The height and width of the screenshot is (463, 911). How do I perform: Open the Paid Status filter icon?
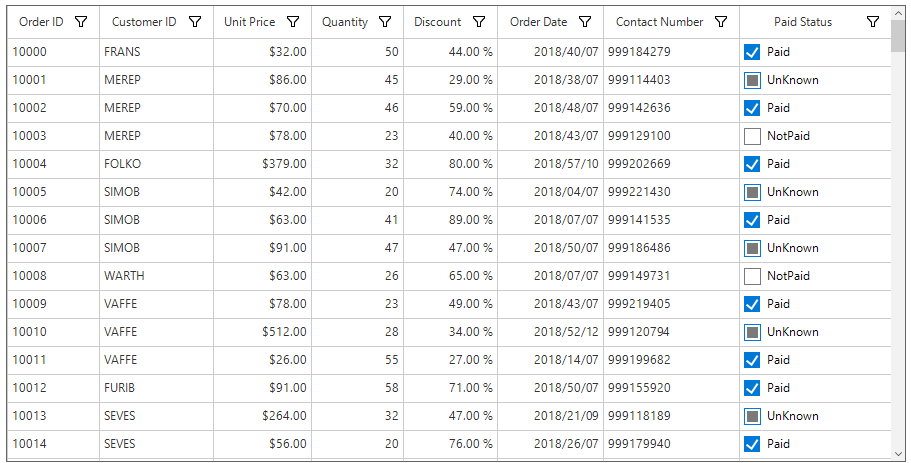tap(873, 22)
